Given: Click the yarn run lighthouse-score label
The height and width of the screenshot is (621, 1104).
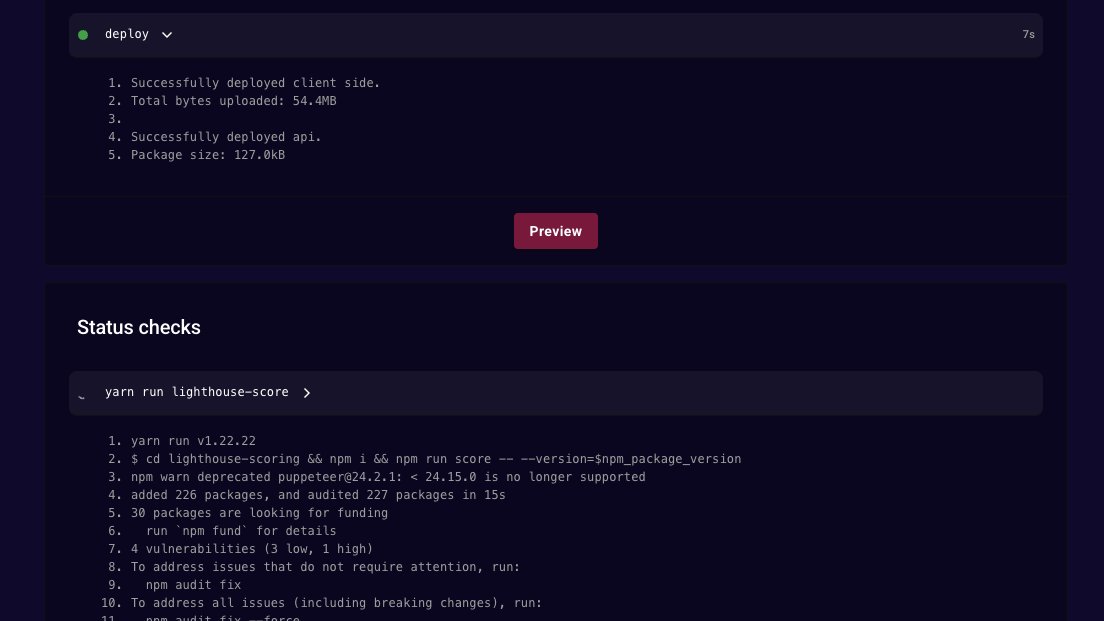Looking at the screenshot, I should point(196,392).
